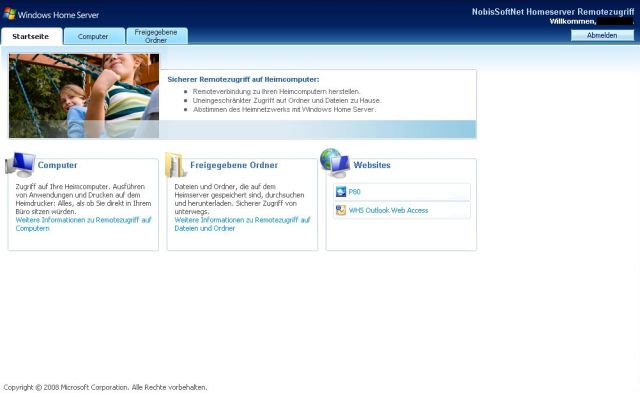Image resolution: width=640 pixels, height=393 pixels.
Task: Click 'Abstimmen des Heimnetzwerks' bullet text
Action: (x=284, y=109)
